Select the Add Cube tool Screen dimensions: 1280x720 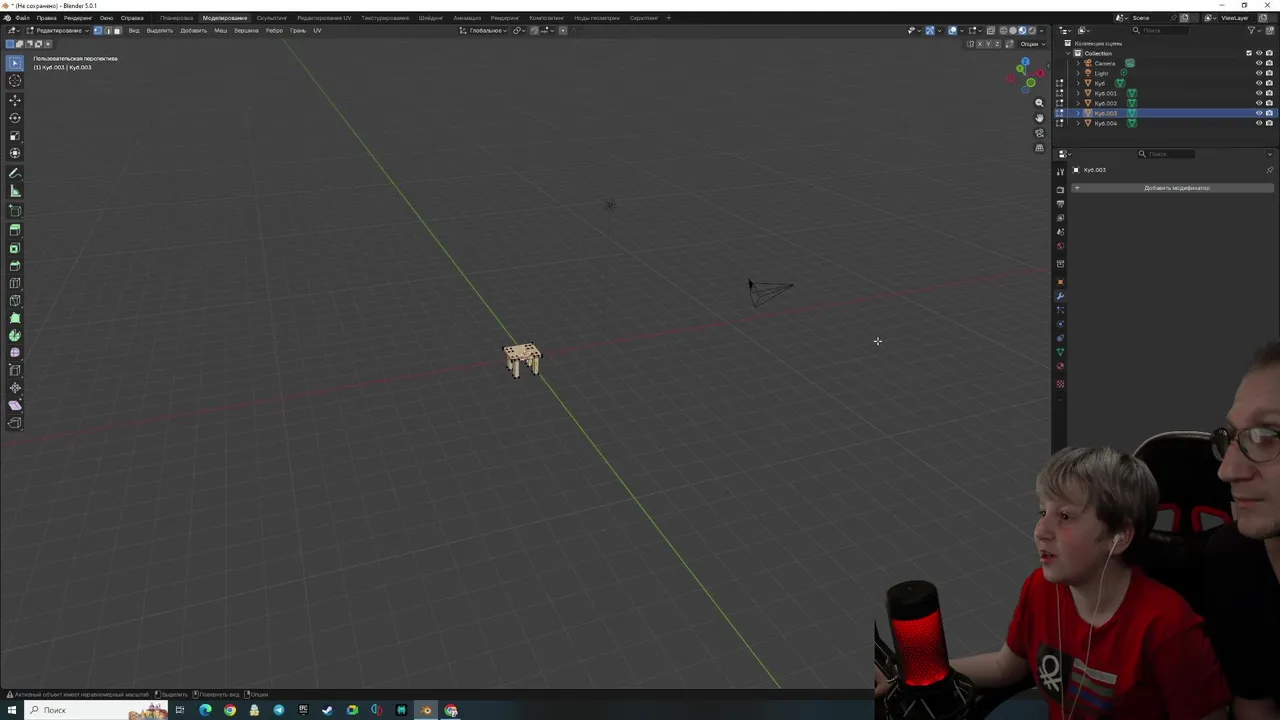pyautogui.click(x=15, y=211)
